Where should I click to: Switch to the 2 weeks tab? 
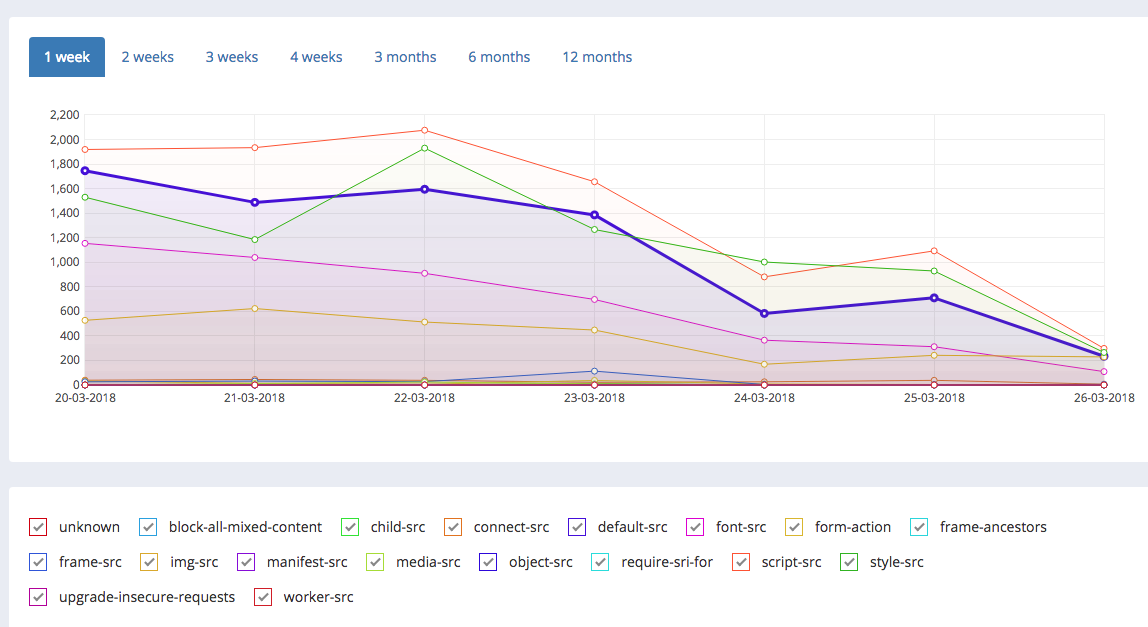[147, 57]
